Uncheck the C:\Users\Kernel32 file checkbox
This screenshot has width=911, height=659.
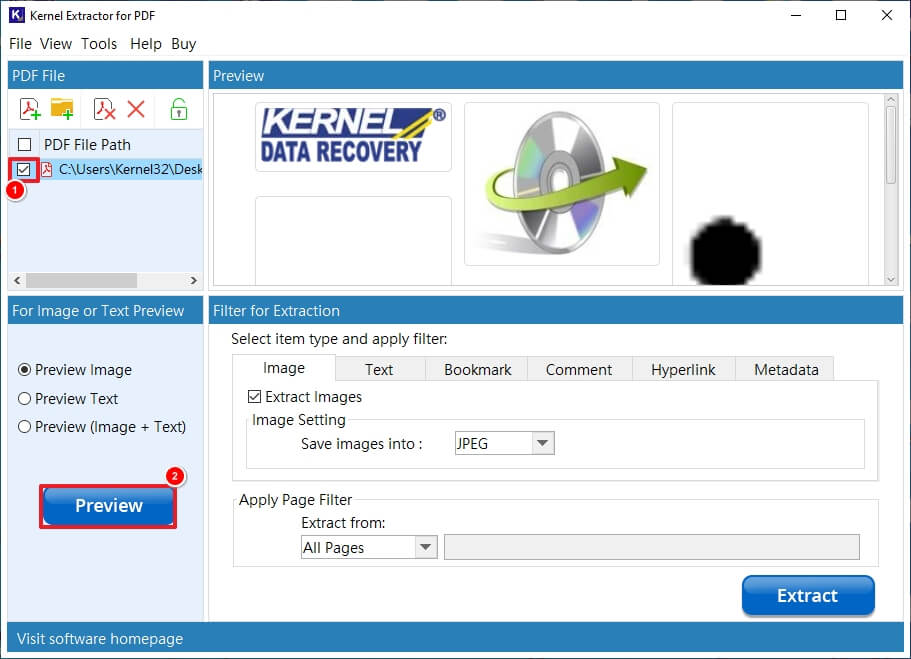click(23, 170)
